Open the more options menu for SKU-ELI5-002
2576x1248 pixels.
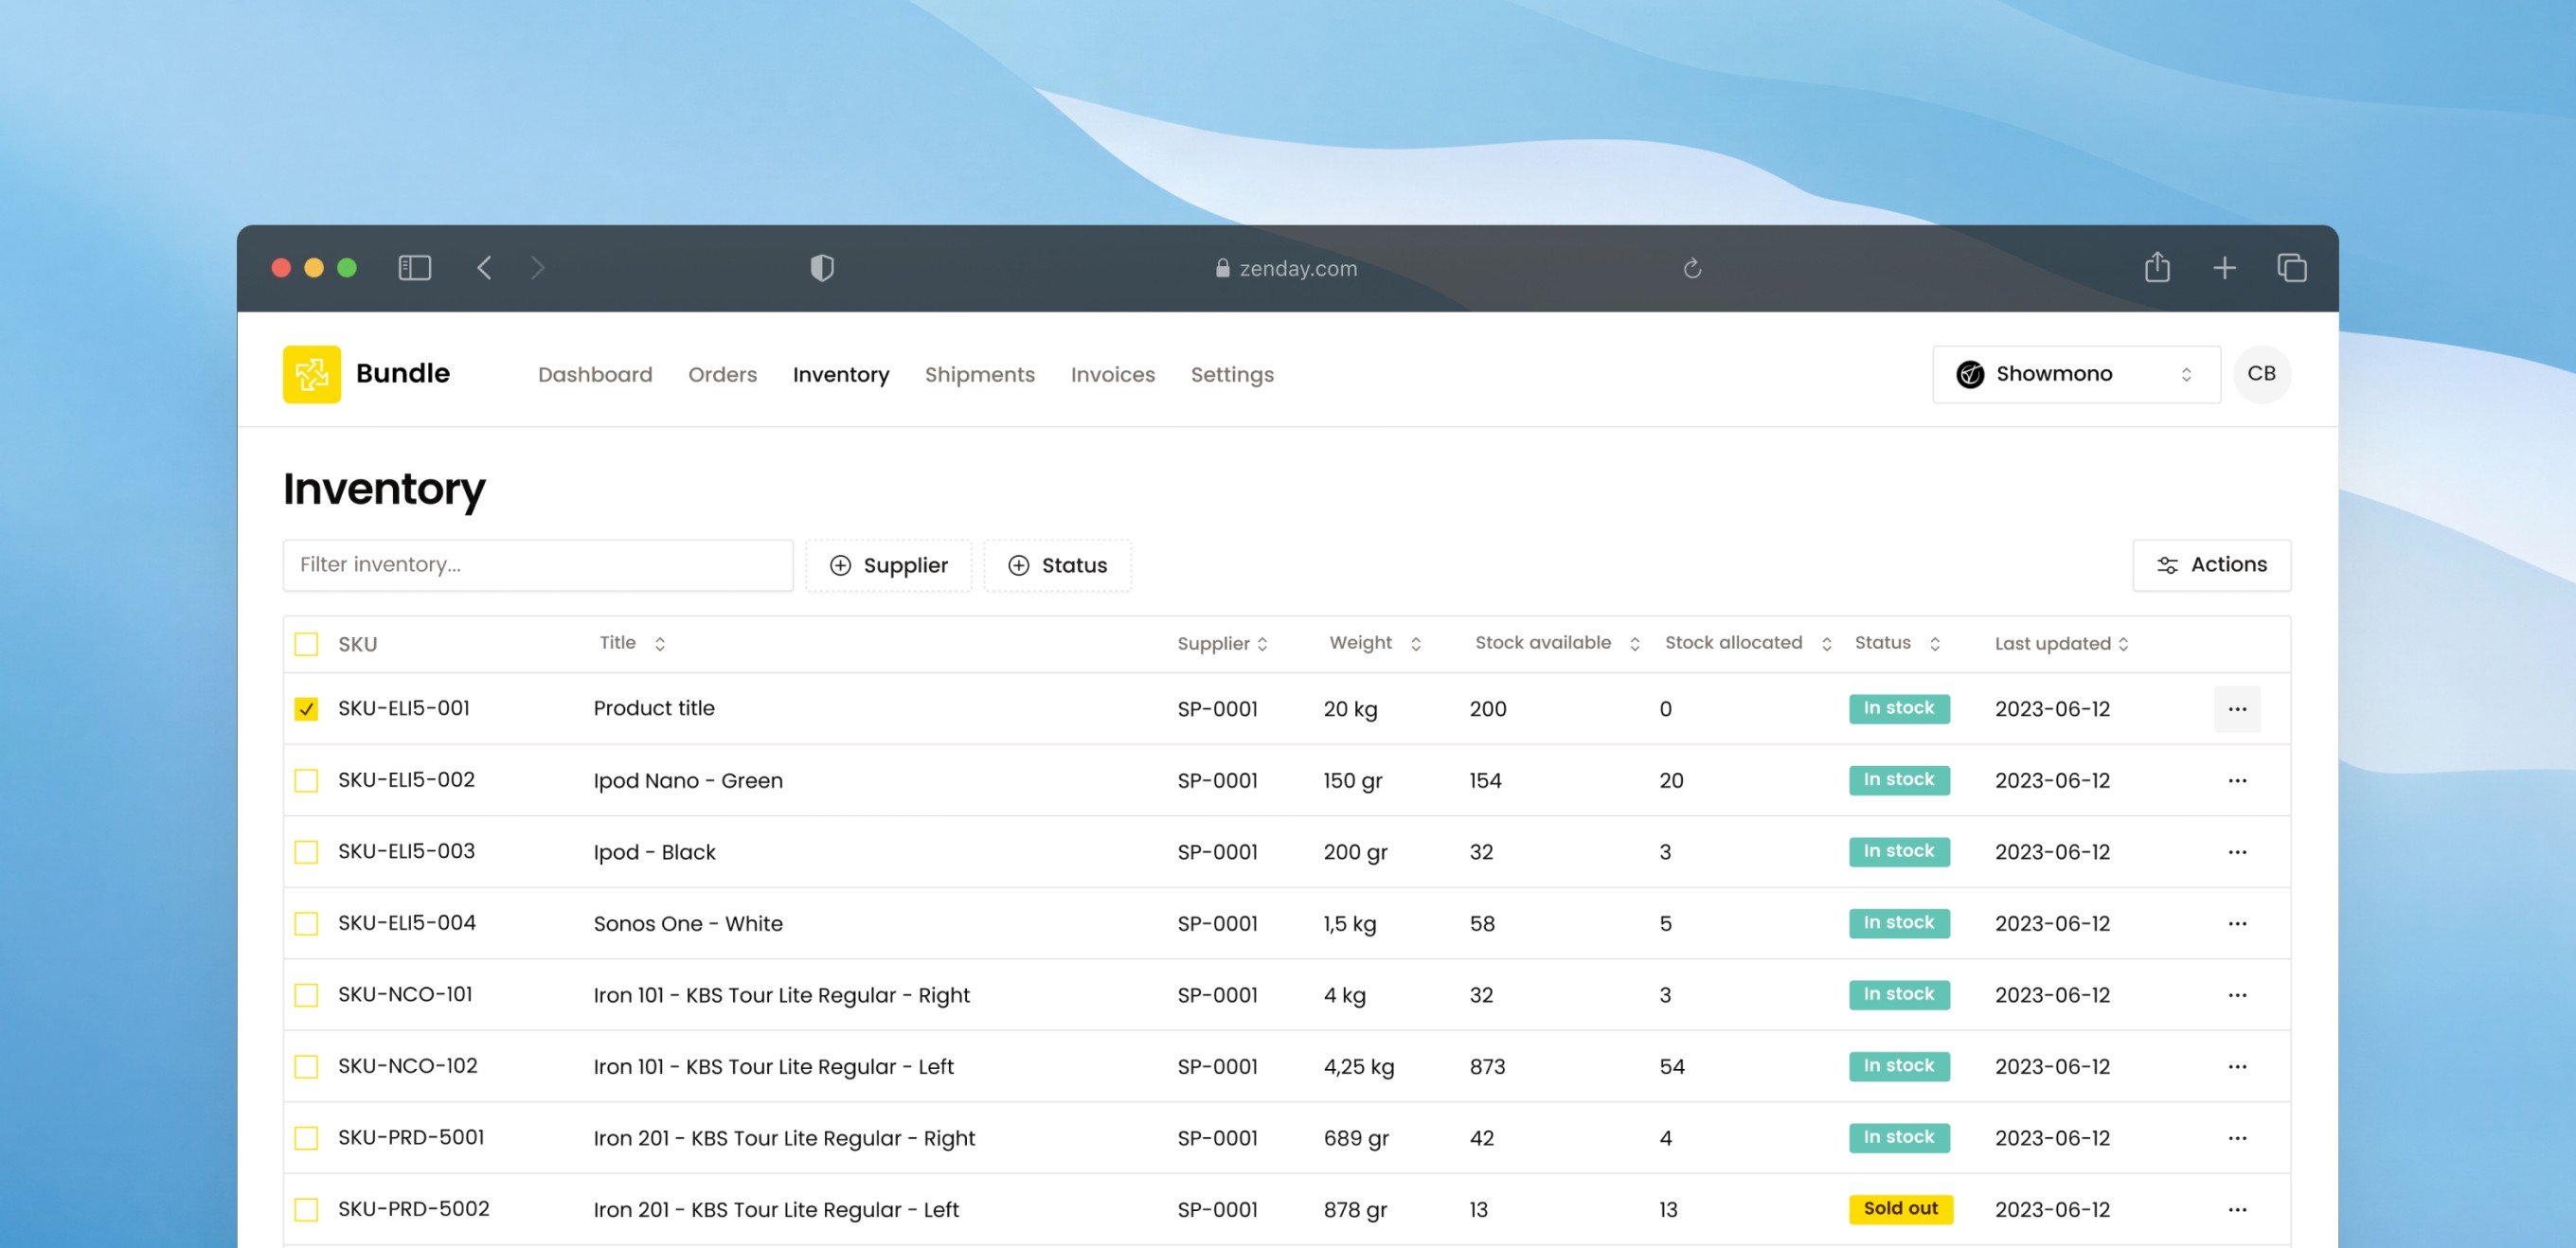pyautogui.click(x=2236, y=780)
